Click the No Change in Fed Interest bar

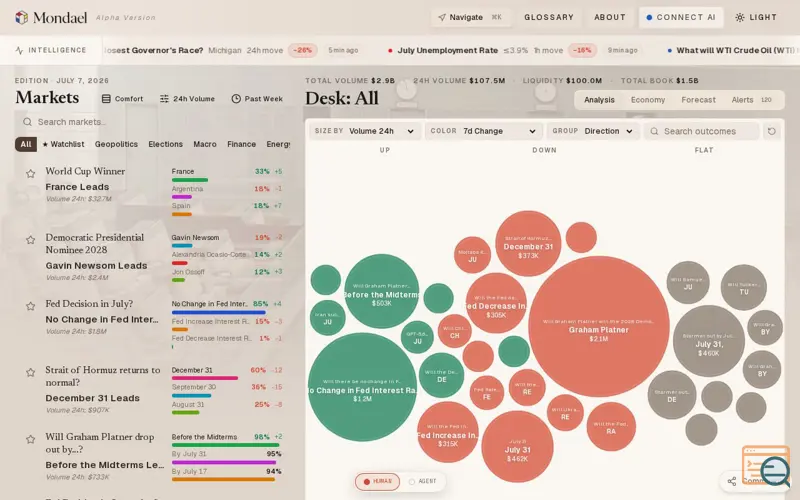tap(218, 312)
